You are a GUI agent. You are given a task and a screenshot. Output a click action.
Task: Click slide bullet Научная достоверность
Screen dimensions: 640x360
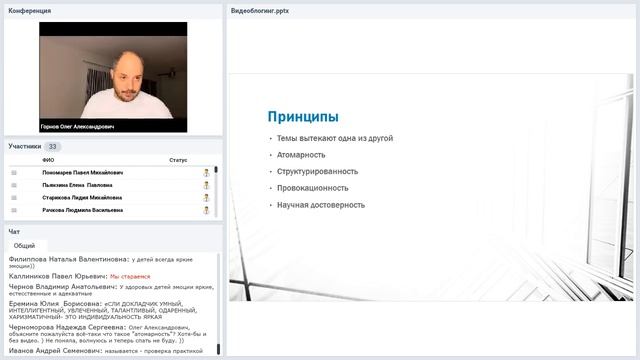pyautogui.click(x=321, y=205)
